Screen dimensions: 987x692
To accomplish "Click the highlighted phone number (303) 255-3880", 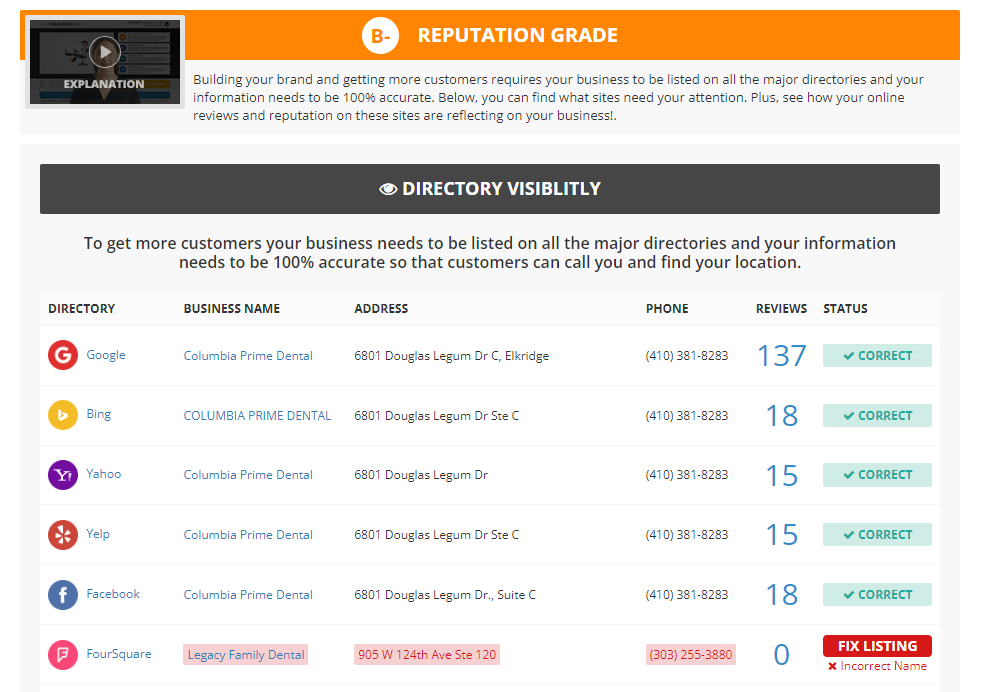I will tap(690, 655).
